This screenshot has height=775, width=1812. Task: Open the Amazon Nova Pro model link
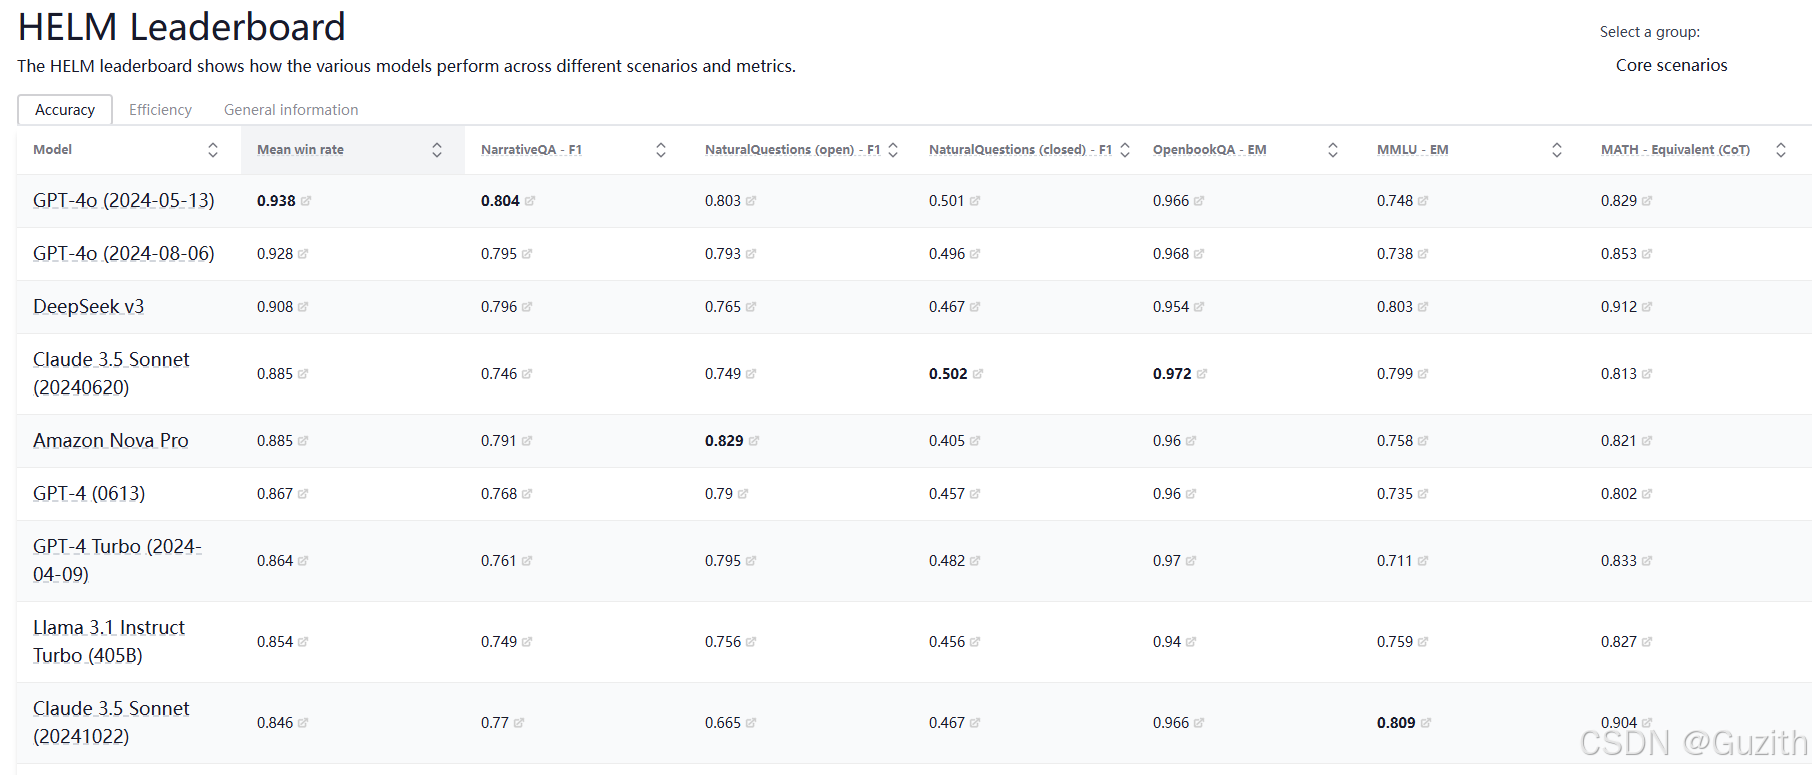tap(111, 441)
